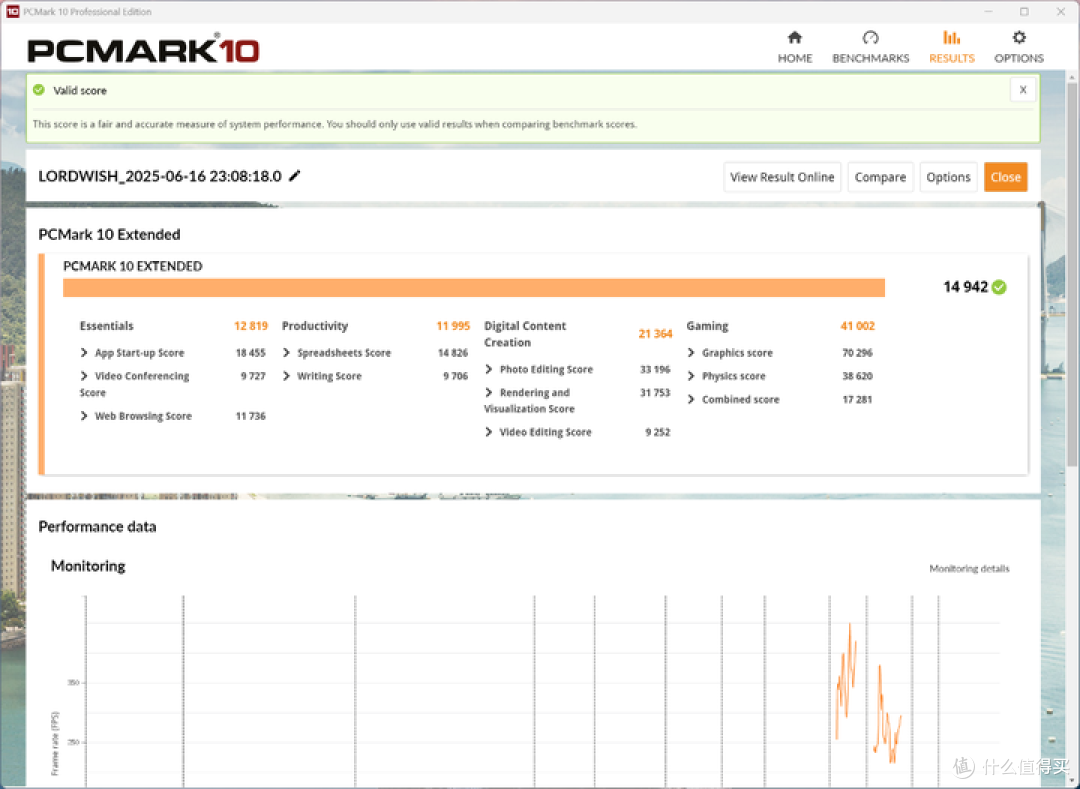This screenshot has width=1080, height=789.
Task: Switch to OPTIONS tab label
Action: [x=1019, y=59]
